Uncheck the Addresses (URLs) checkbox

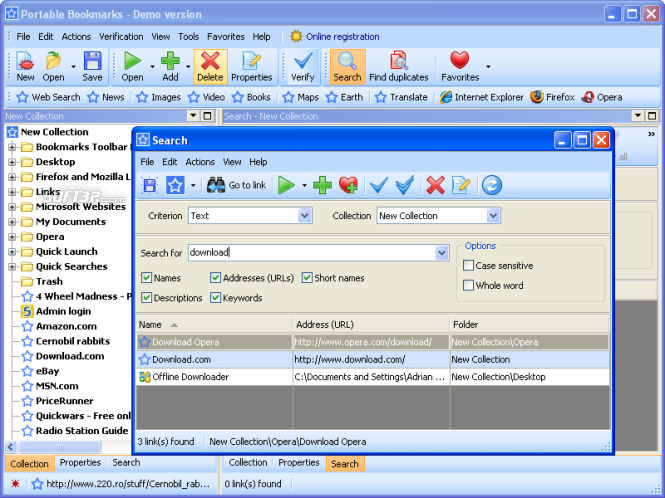(x=215, y=278)
